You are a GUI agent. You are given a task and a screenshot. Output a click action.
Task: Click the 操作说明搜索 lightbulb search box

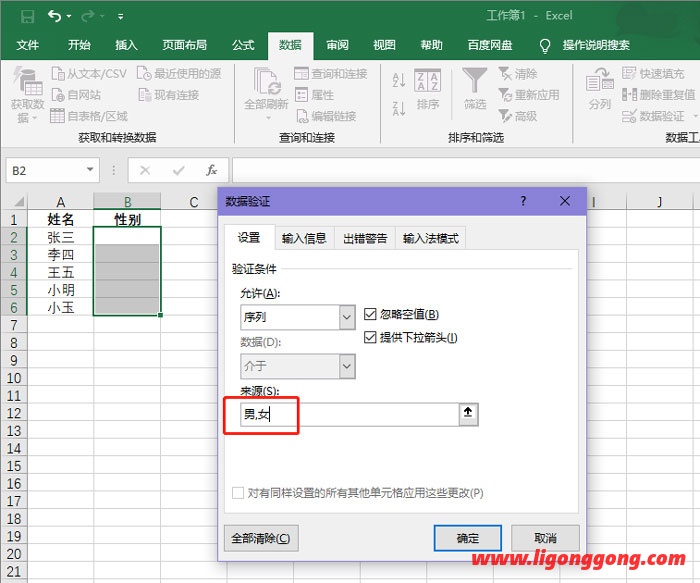585,45
